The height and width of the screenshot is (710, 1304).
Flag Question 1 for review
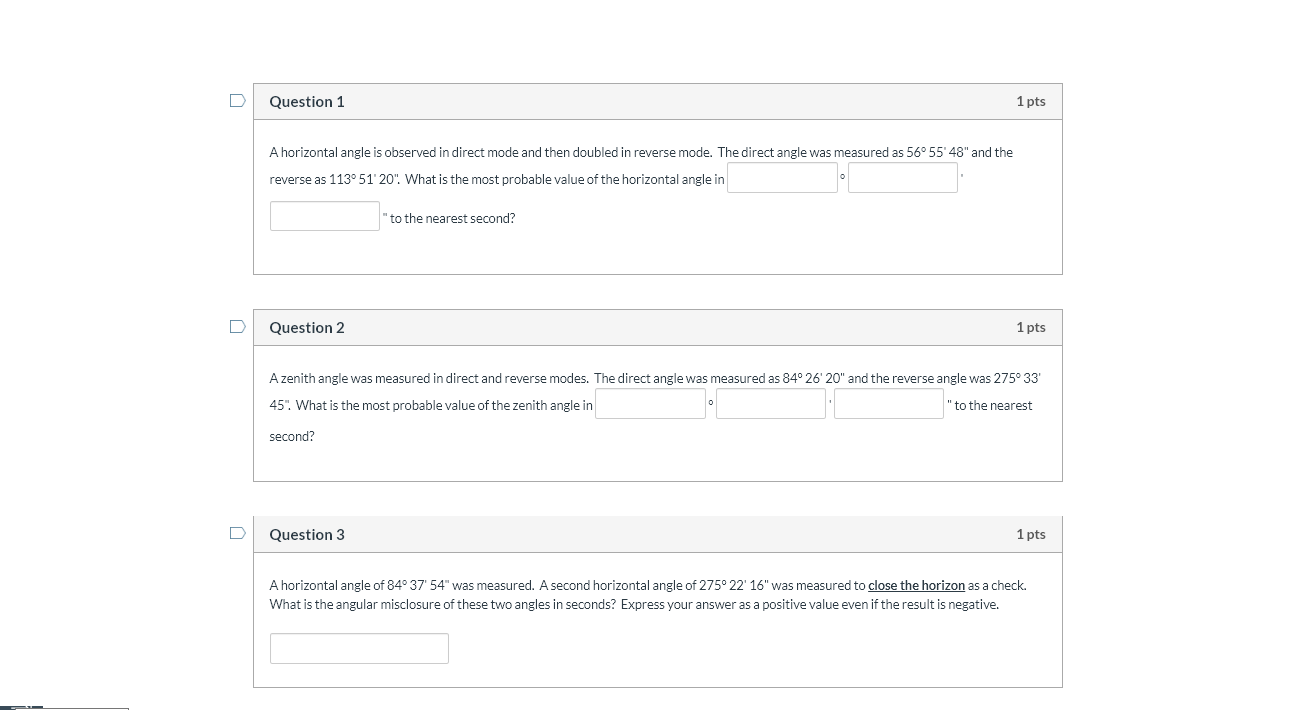[237, 101]
